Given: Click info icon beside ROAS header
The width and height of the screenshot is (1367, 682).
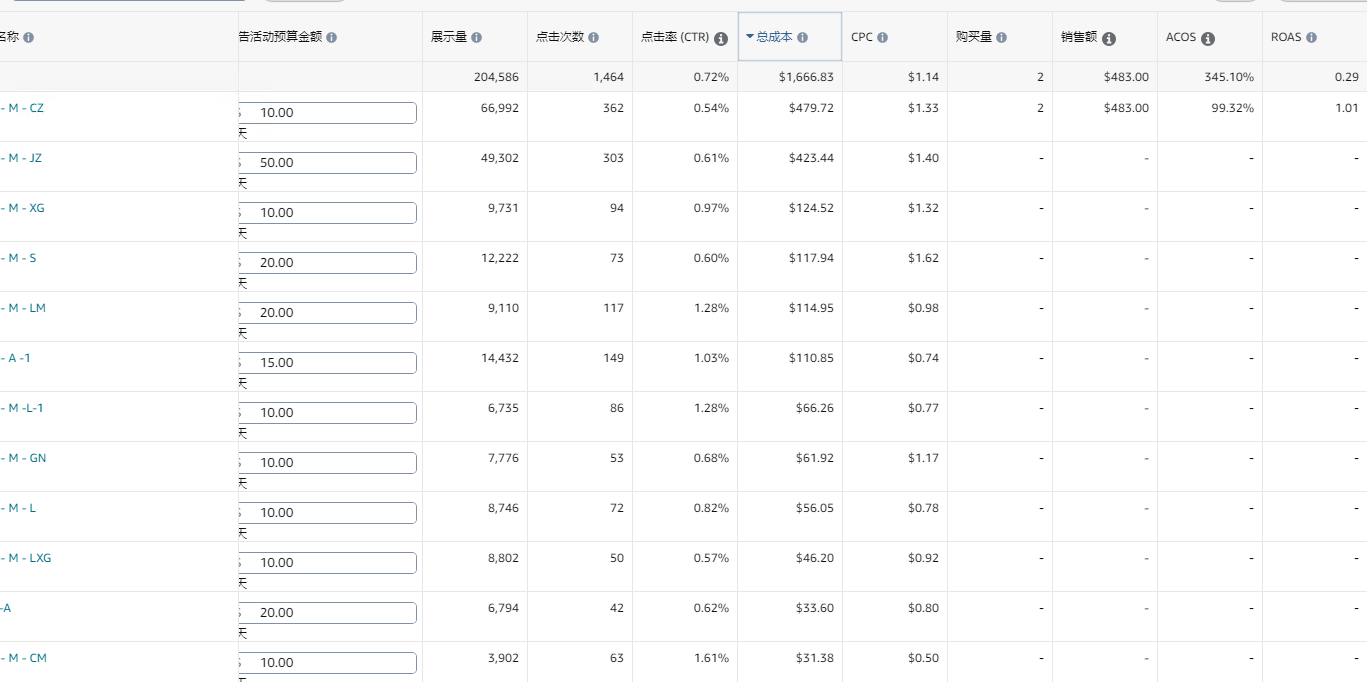Looking at the screenshot, I should [1311, 38].
